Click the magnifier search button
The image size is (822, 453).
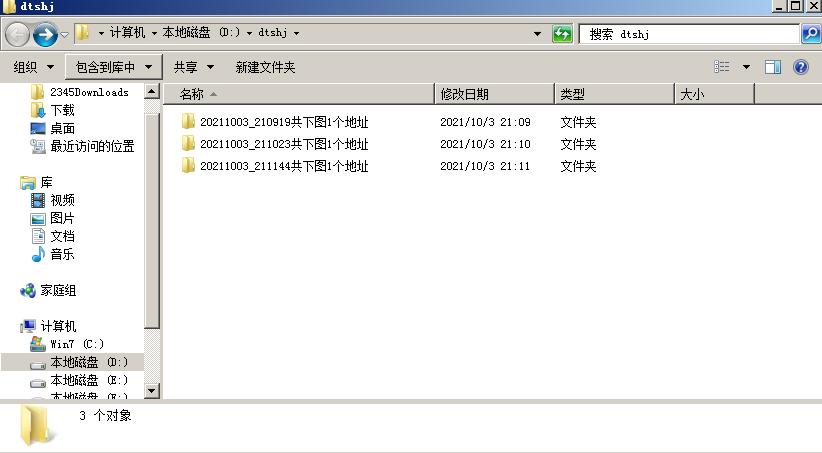click(810, 34)
